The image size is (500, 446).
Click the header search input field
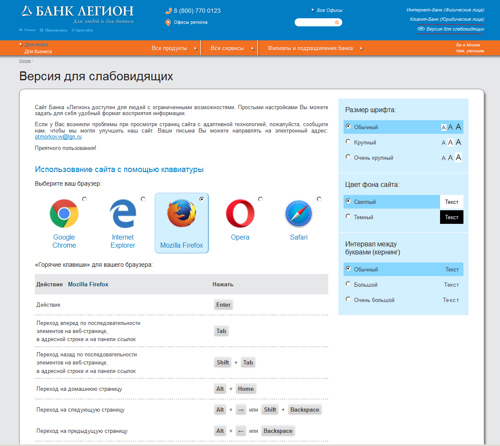coord(315,22)
